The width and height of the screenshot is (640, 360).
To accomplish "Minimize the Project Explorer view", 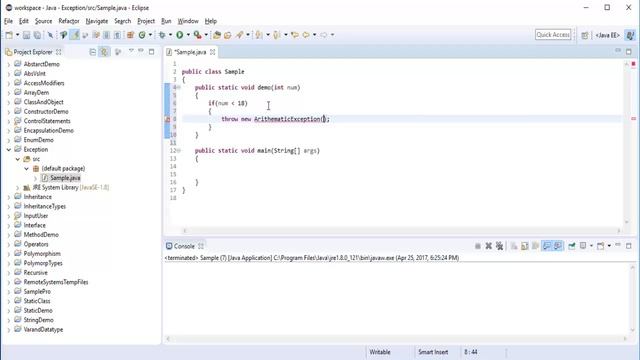I will coord(141,51).
